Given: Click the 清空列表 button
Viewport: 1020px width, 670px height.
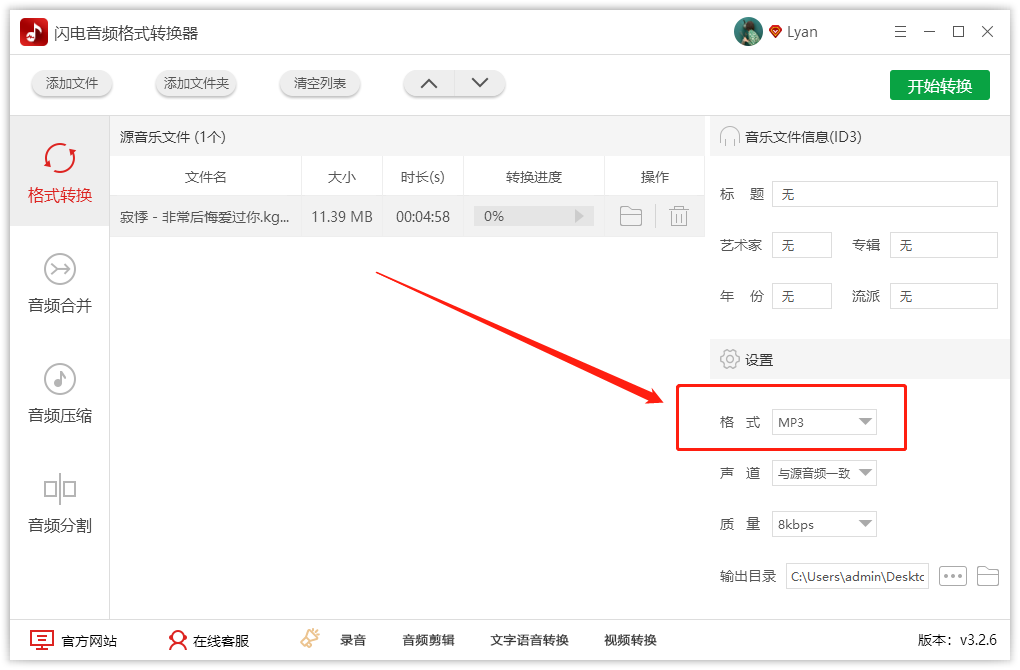Looking at the screenshot, I should pyautogui.click(x=319, y=83).
